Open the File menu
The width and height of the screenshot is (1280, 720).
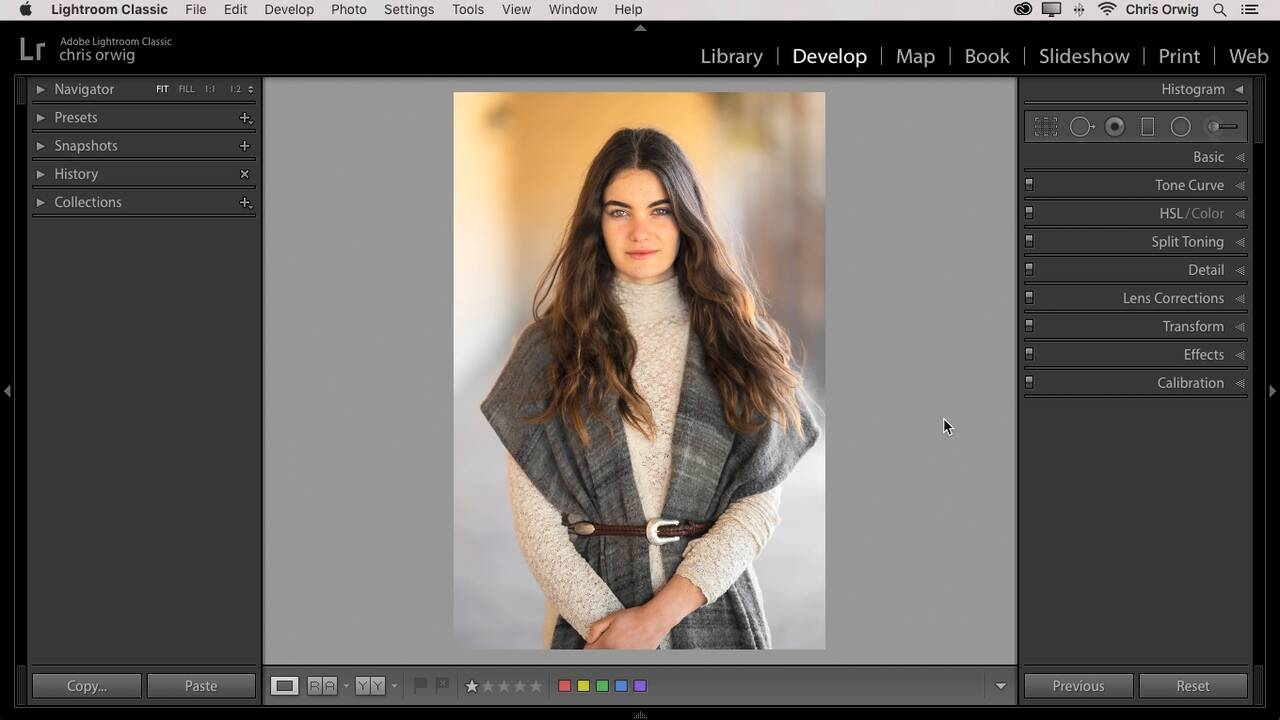[x=196, y=10]
